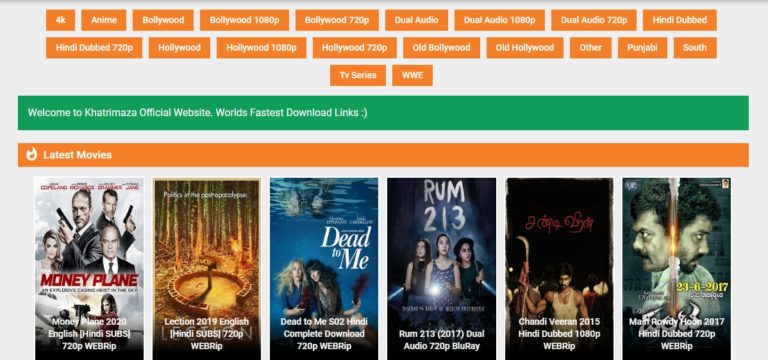Click the Lection 2019 English title link
The height and width of the screenshot is (360, 768).
coord(206,334)
